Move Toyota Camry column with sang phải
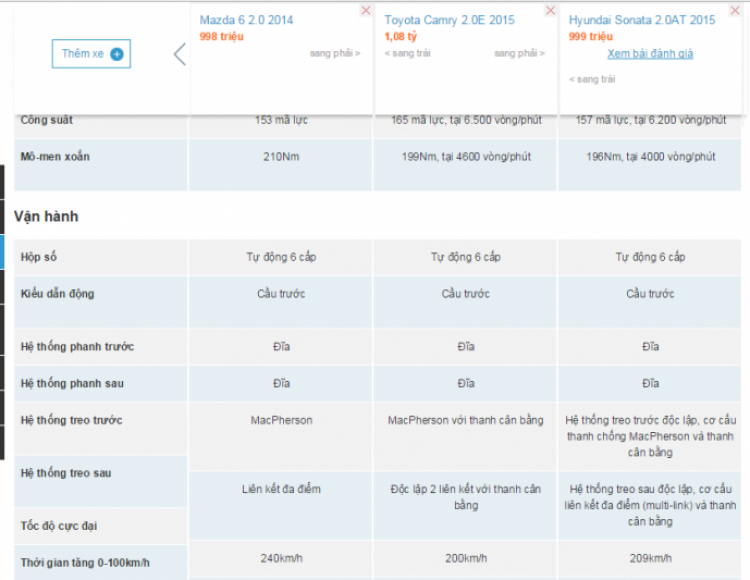The height and width of the screenshot is (580, 750). click(519, 53)
